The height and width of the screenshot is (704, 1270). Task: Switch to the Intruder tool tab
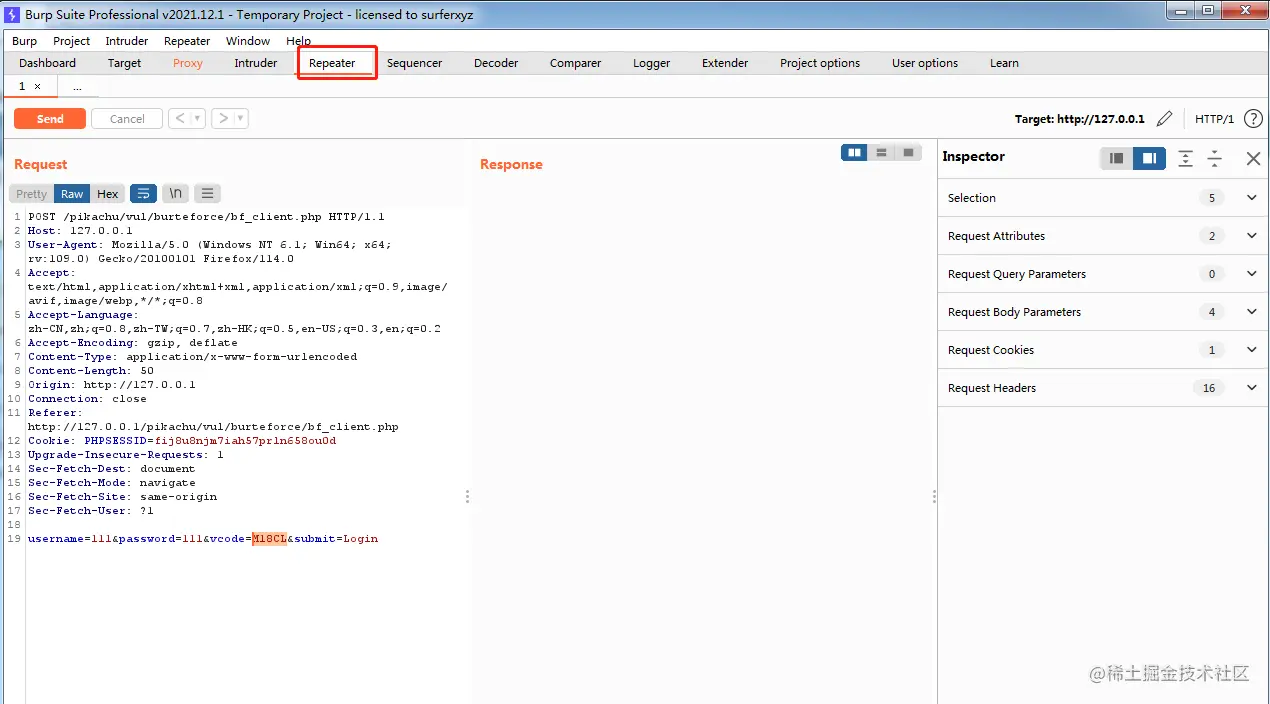[x=256, y=63]
